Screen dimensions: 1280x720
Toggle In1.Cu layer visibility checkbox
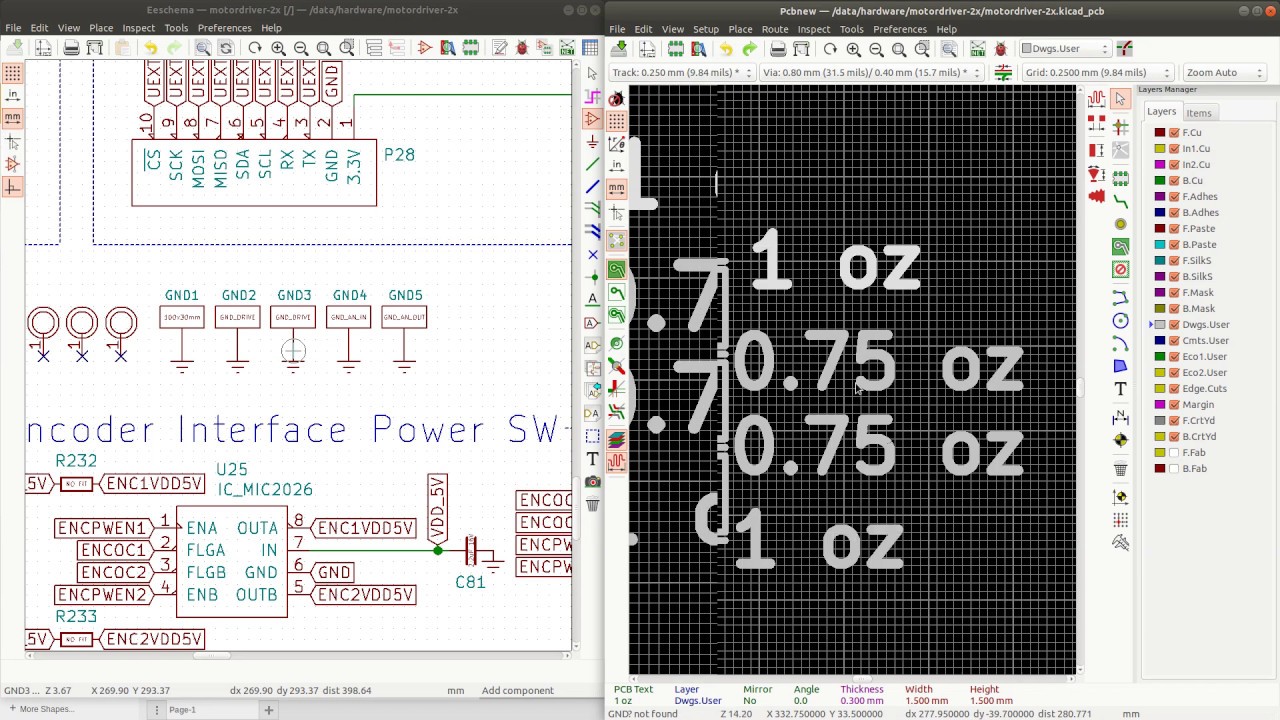pos(1175,149)
